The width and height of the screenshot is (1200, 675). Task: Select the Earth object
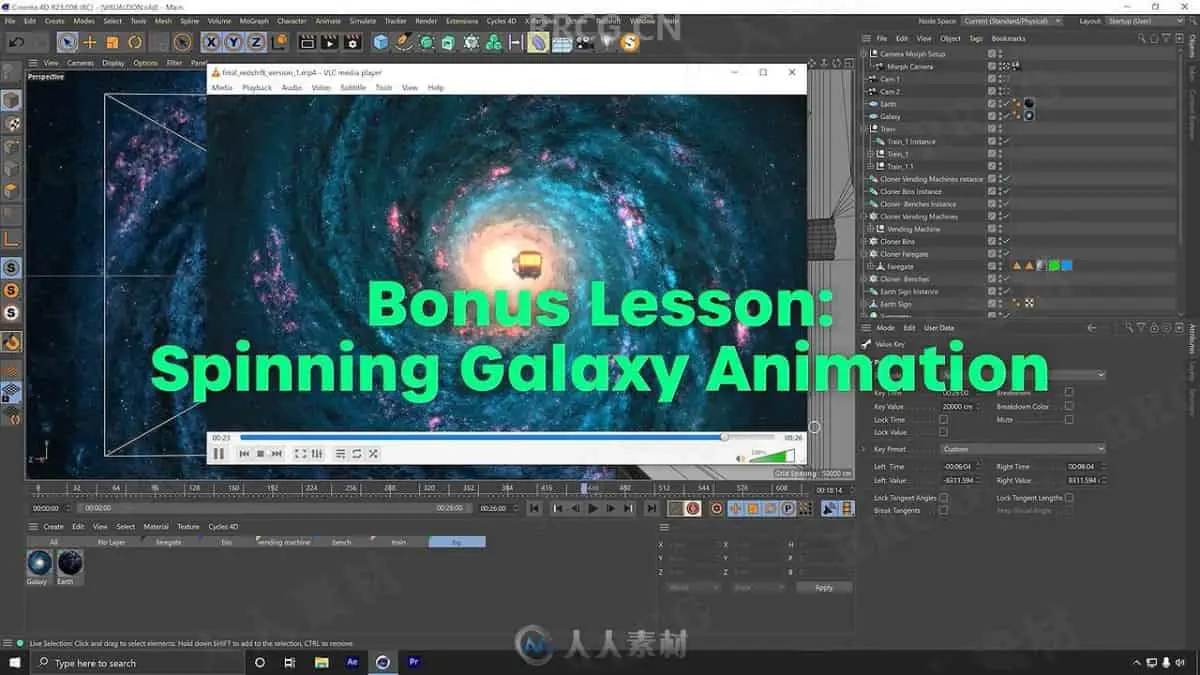888,104
